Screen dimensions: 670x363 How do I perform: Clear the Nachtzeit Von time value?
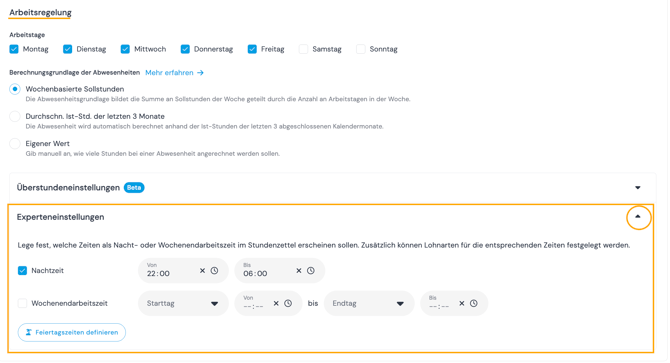[203, 271]
